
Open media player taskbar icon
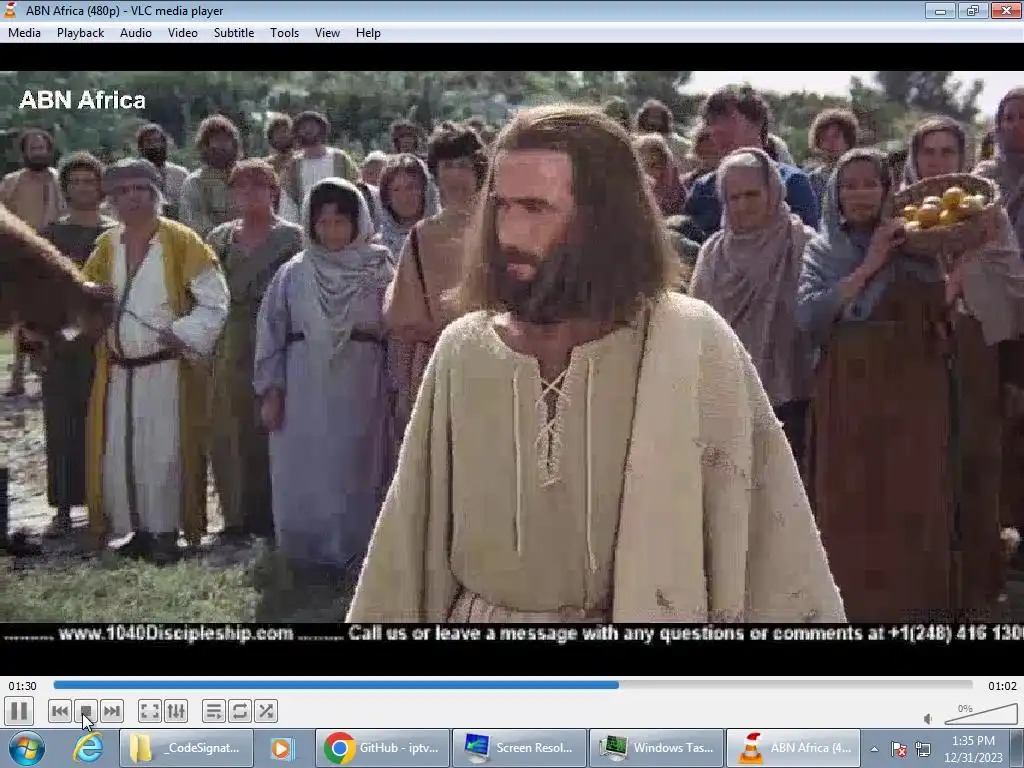pyautogui.click(x=283, y=748)
